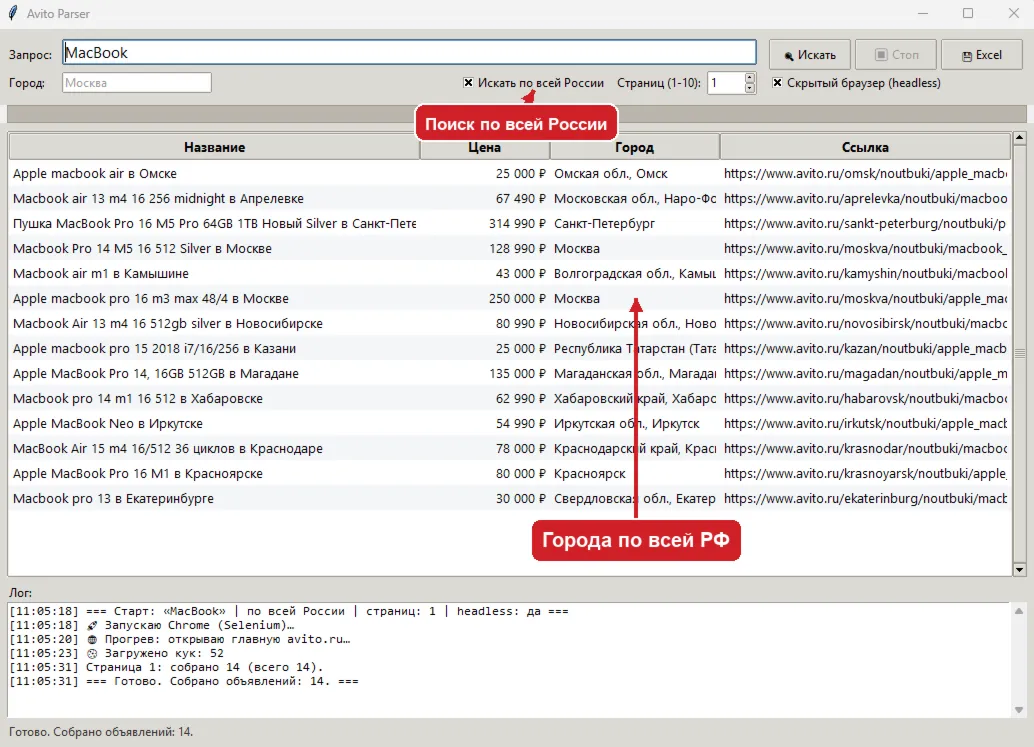Click the log panel scroll-down arrow
The image size is (1034, 747).
pyautogui.click(x=1019, y=710)
